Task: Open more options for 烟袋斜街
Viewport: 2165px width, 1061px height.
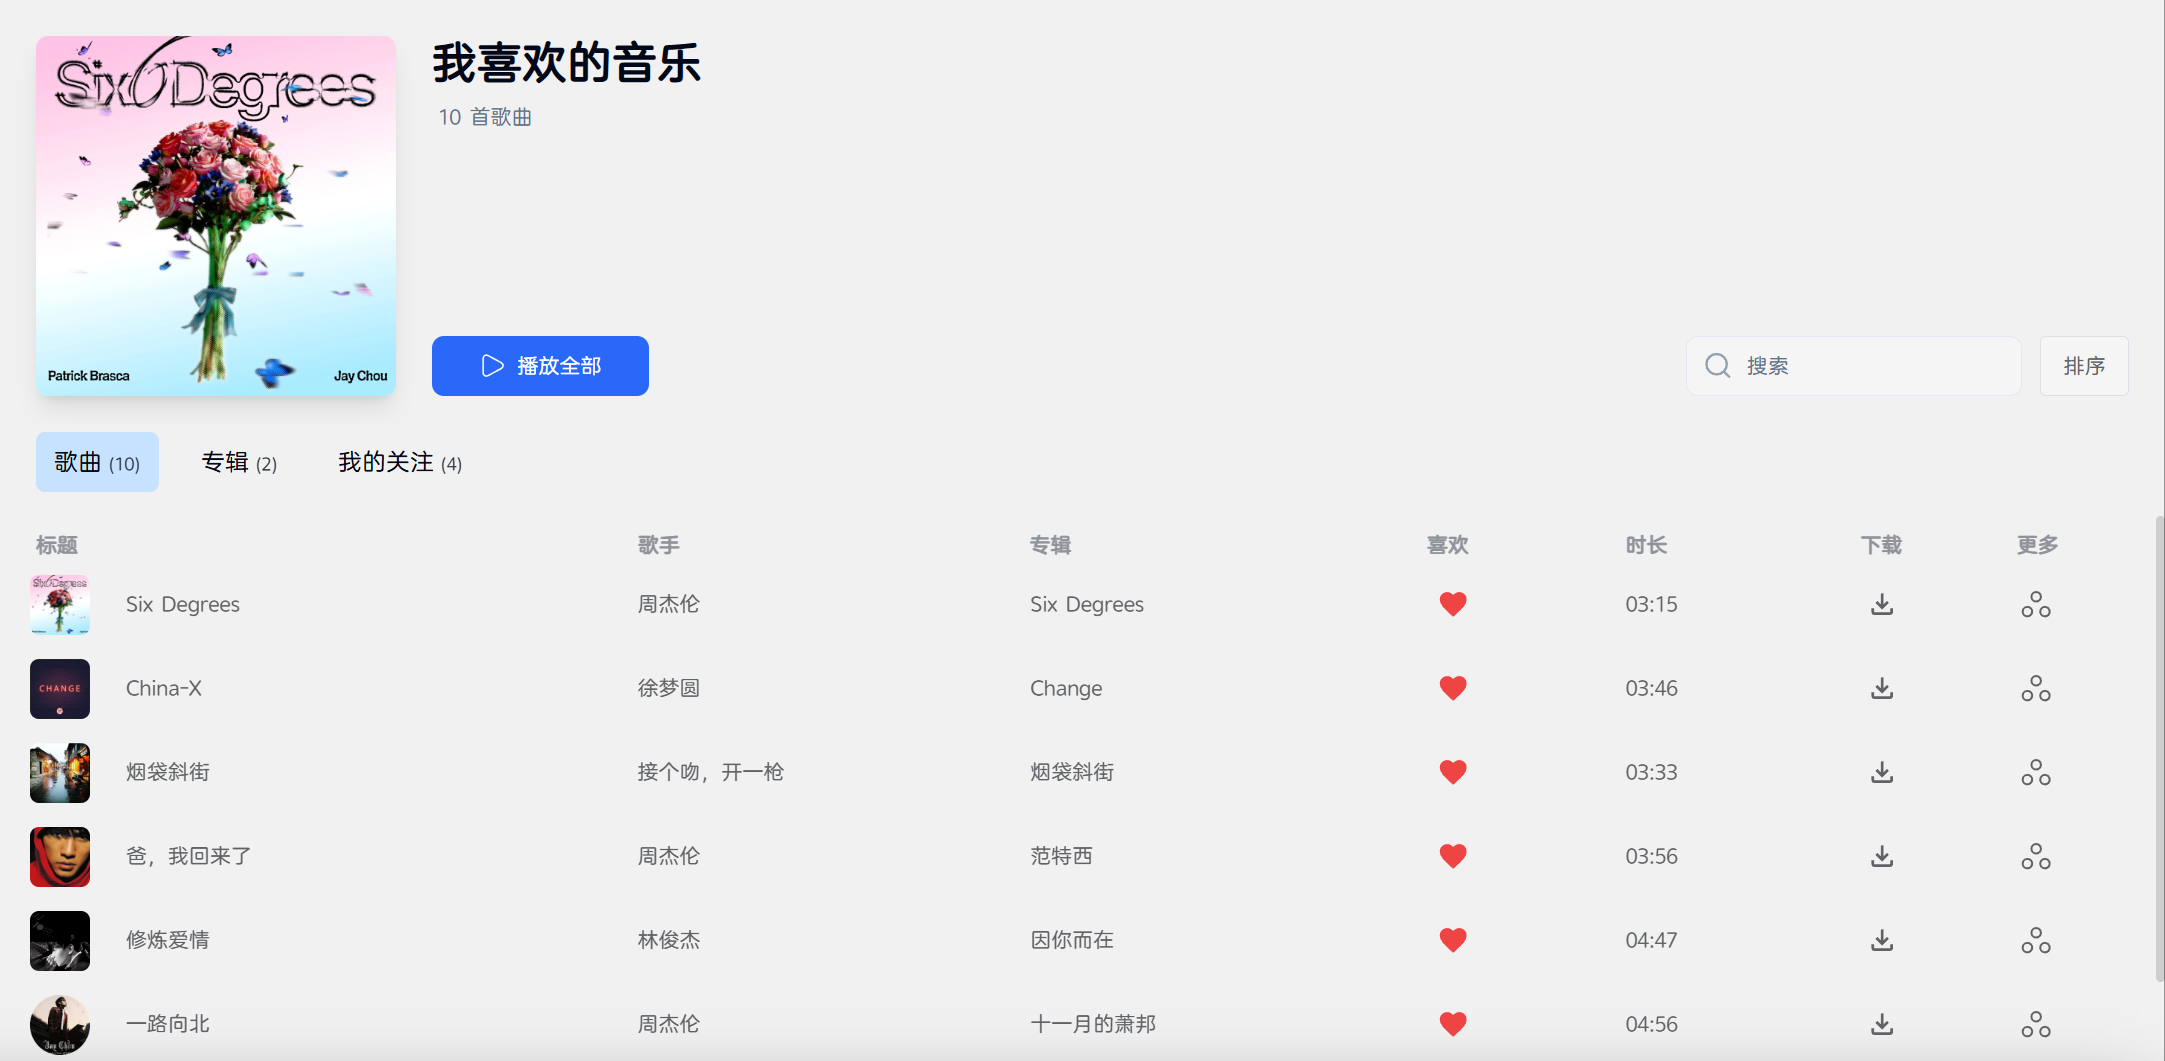Action: pyautogui.click(x=2035, y=773)
